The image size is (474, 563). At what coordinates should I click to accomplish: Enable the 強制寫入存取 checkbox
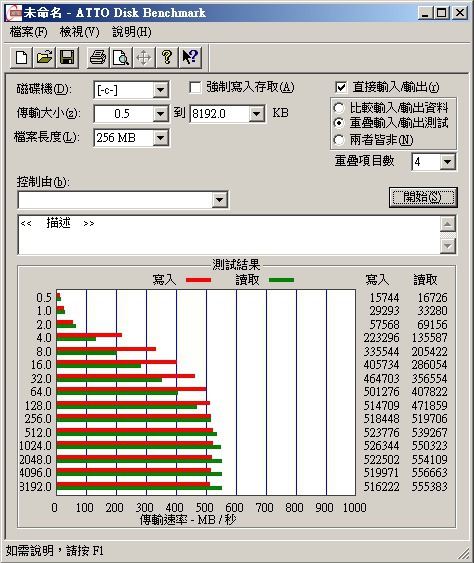pos(195,87)
